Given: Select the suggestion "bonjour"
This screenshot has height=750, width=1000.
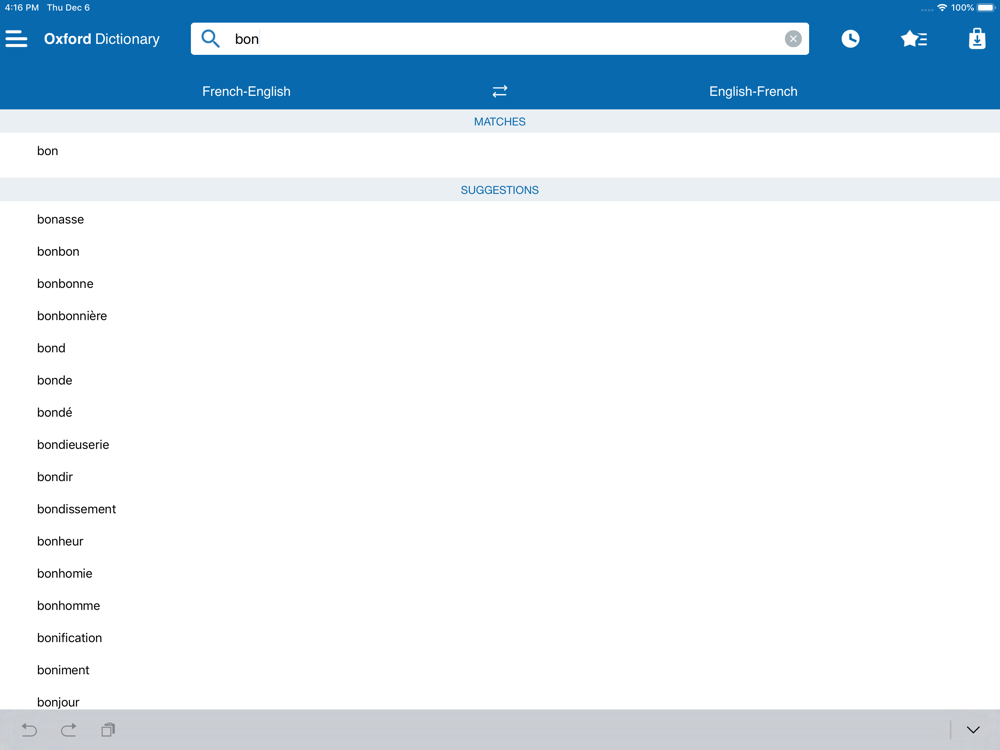Looking at the screenshot, I should [500, 702].
